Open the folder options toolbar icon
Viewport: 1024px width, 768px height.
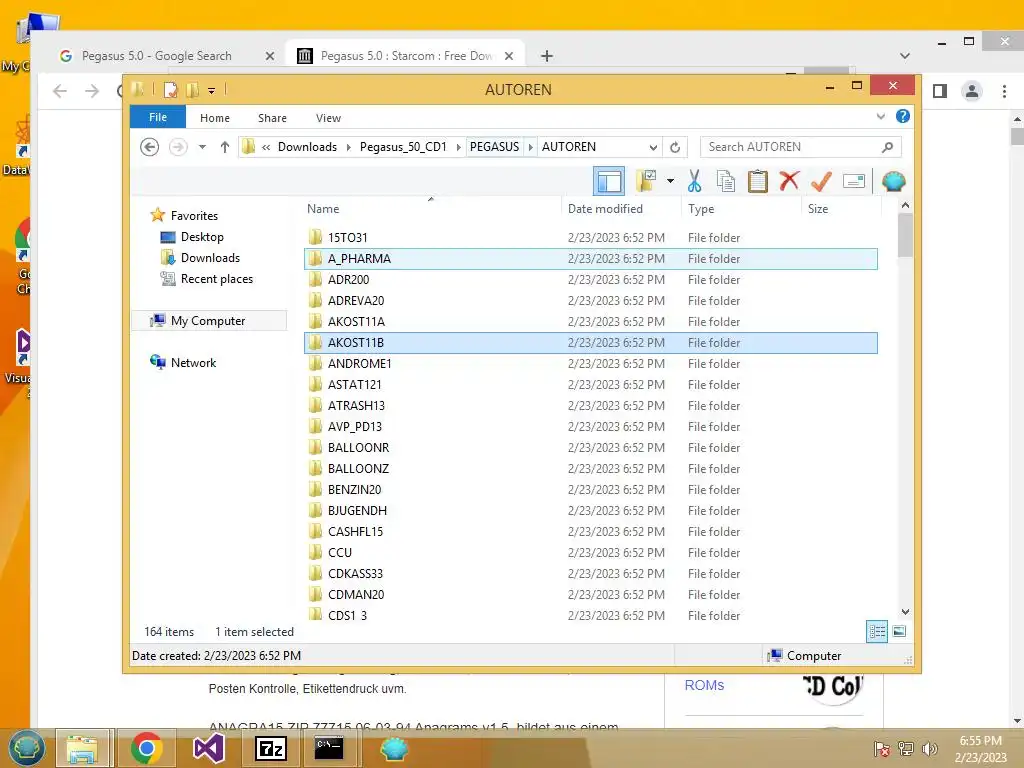coord(647,181)
